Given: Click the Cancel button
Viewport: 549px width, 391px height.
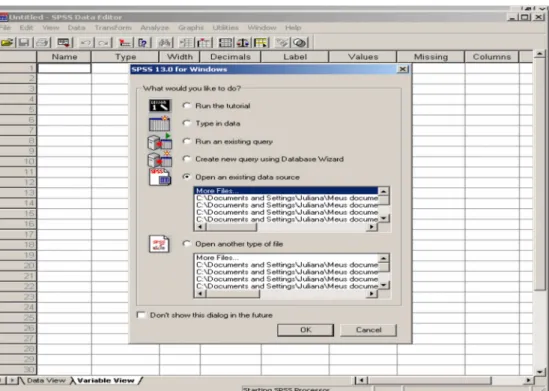Looking at the screenshot, I should (x=368, y=330).
